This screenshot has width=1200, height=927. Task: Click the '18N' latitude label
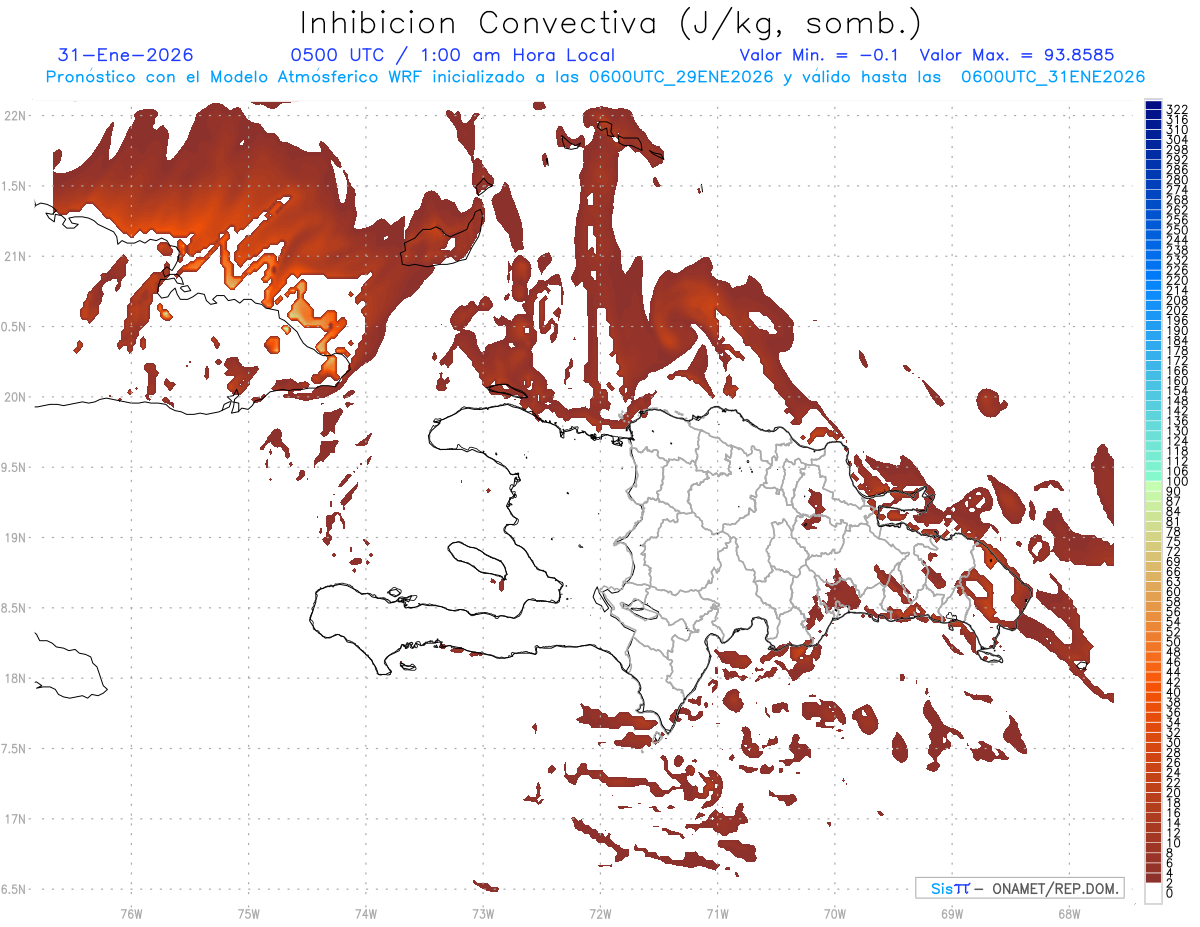coord(15,679)
